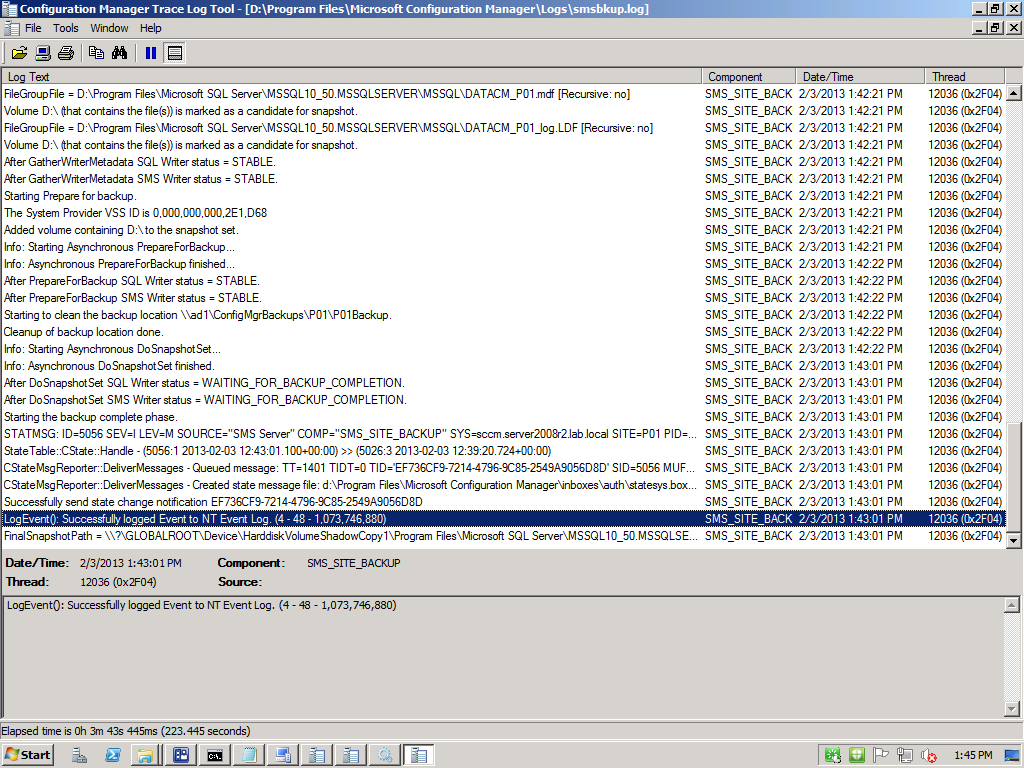Viewport: 1024px width, 768px height.
Task: Click the elapsed time status bar text
Action: [125, 731]
